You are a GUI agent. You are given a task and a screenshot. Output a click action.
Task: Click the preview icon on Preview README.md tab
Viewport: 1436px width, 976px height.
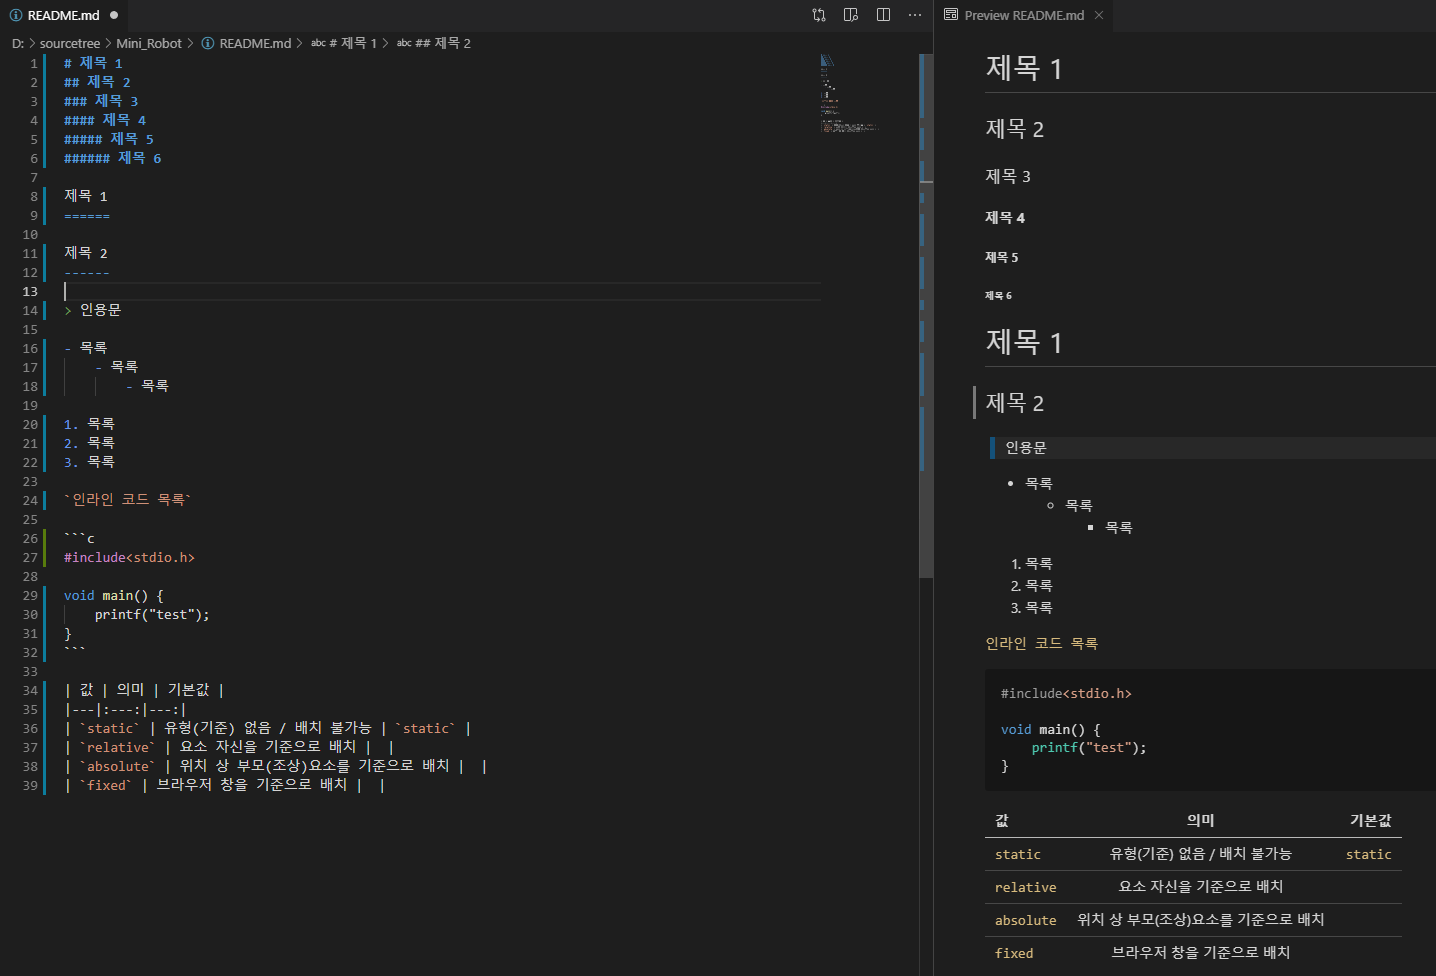pos(951,15)
